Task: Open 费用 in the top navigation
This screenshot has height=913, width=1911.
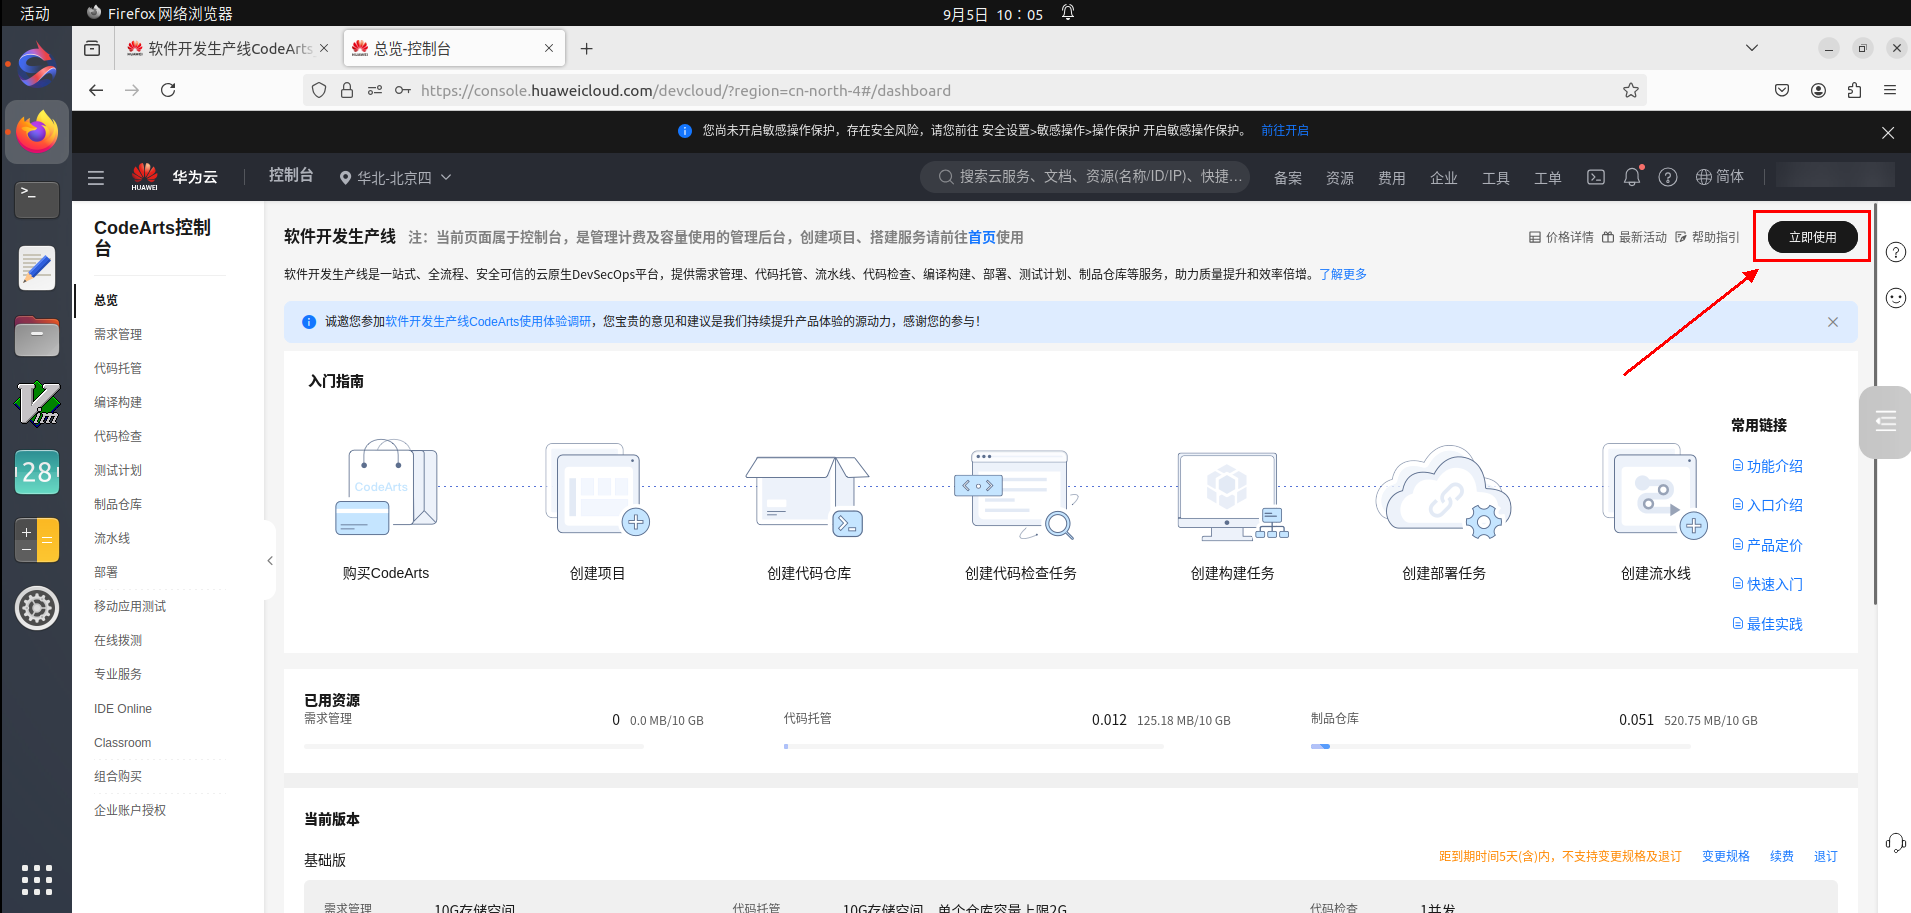Action: click(x=1392, y=178)
